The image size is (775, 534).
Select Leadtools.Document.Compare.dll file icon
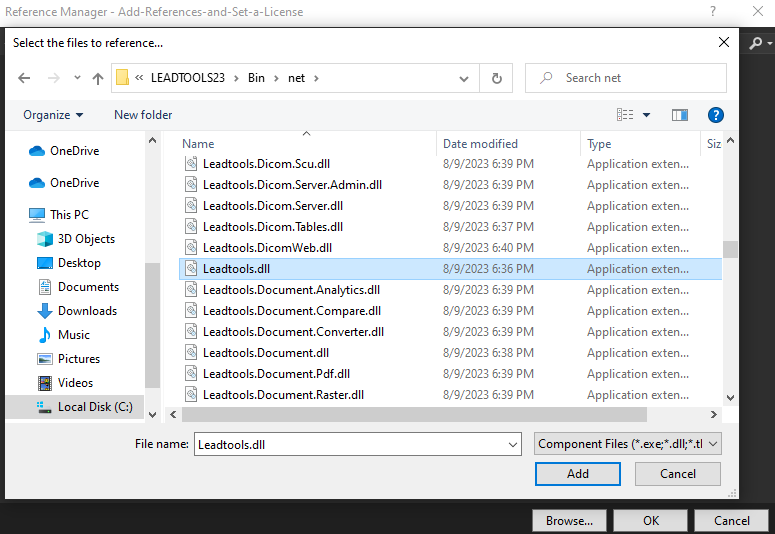[x=191, y=311]
